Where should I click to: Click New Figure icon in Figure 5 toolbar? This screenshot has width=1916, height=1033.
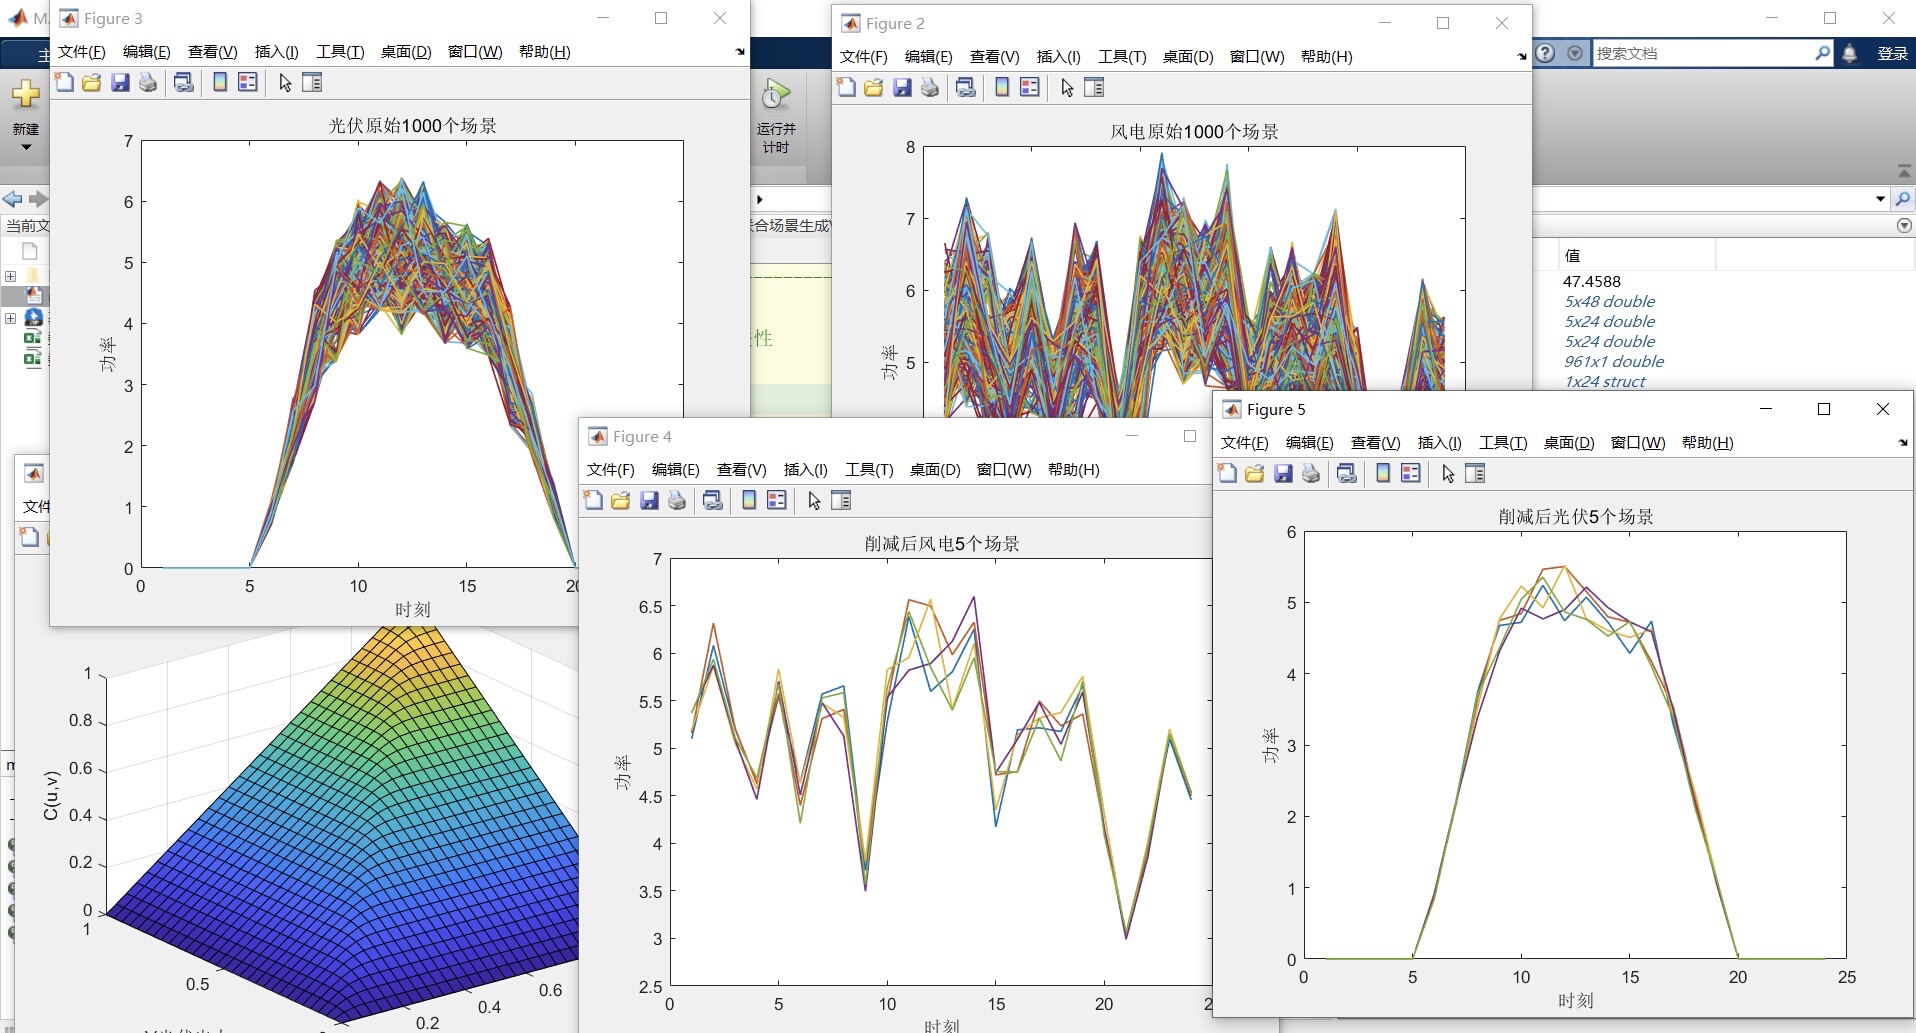tap(1227, 474)
